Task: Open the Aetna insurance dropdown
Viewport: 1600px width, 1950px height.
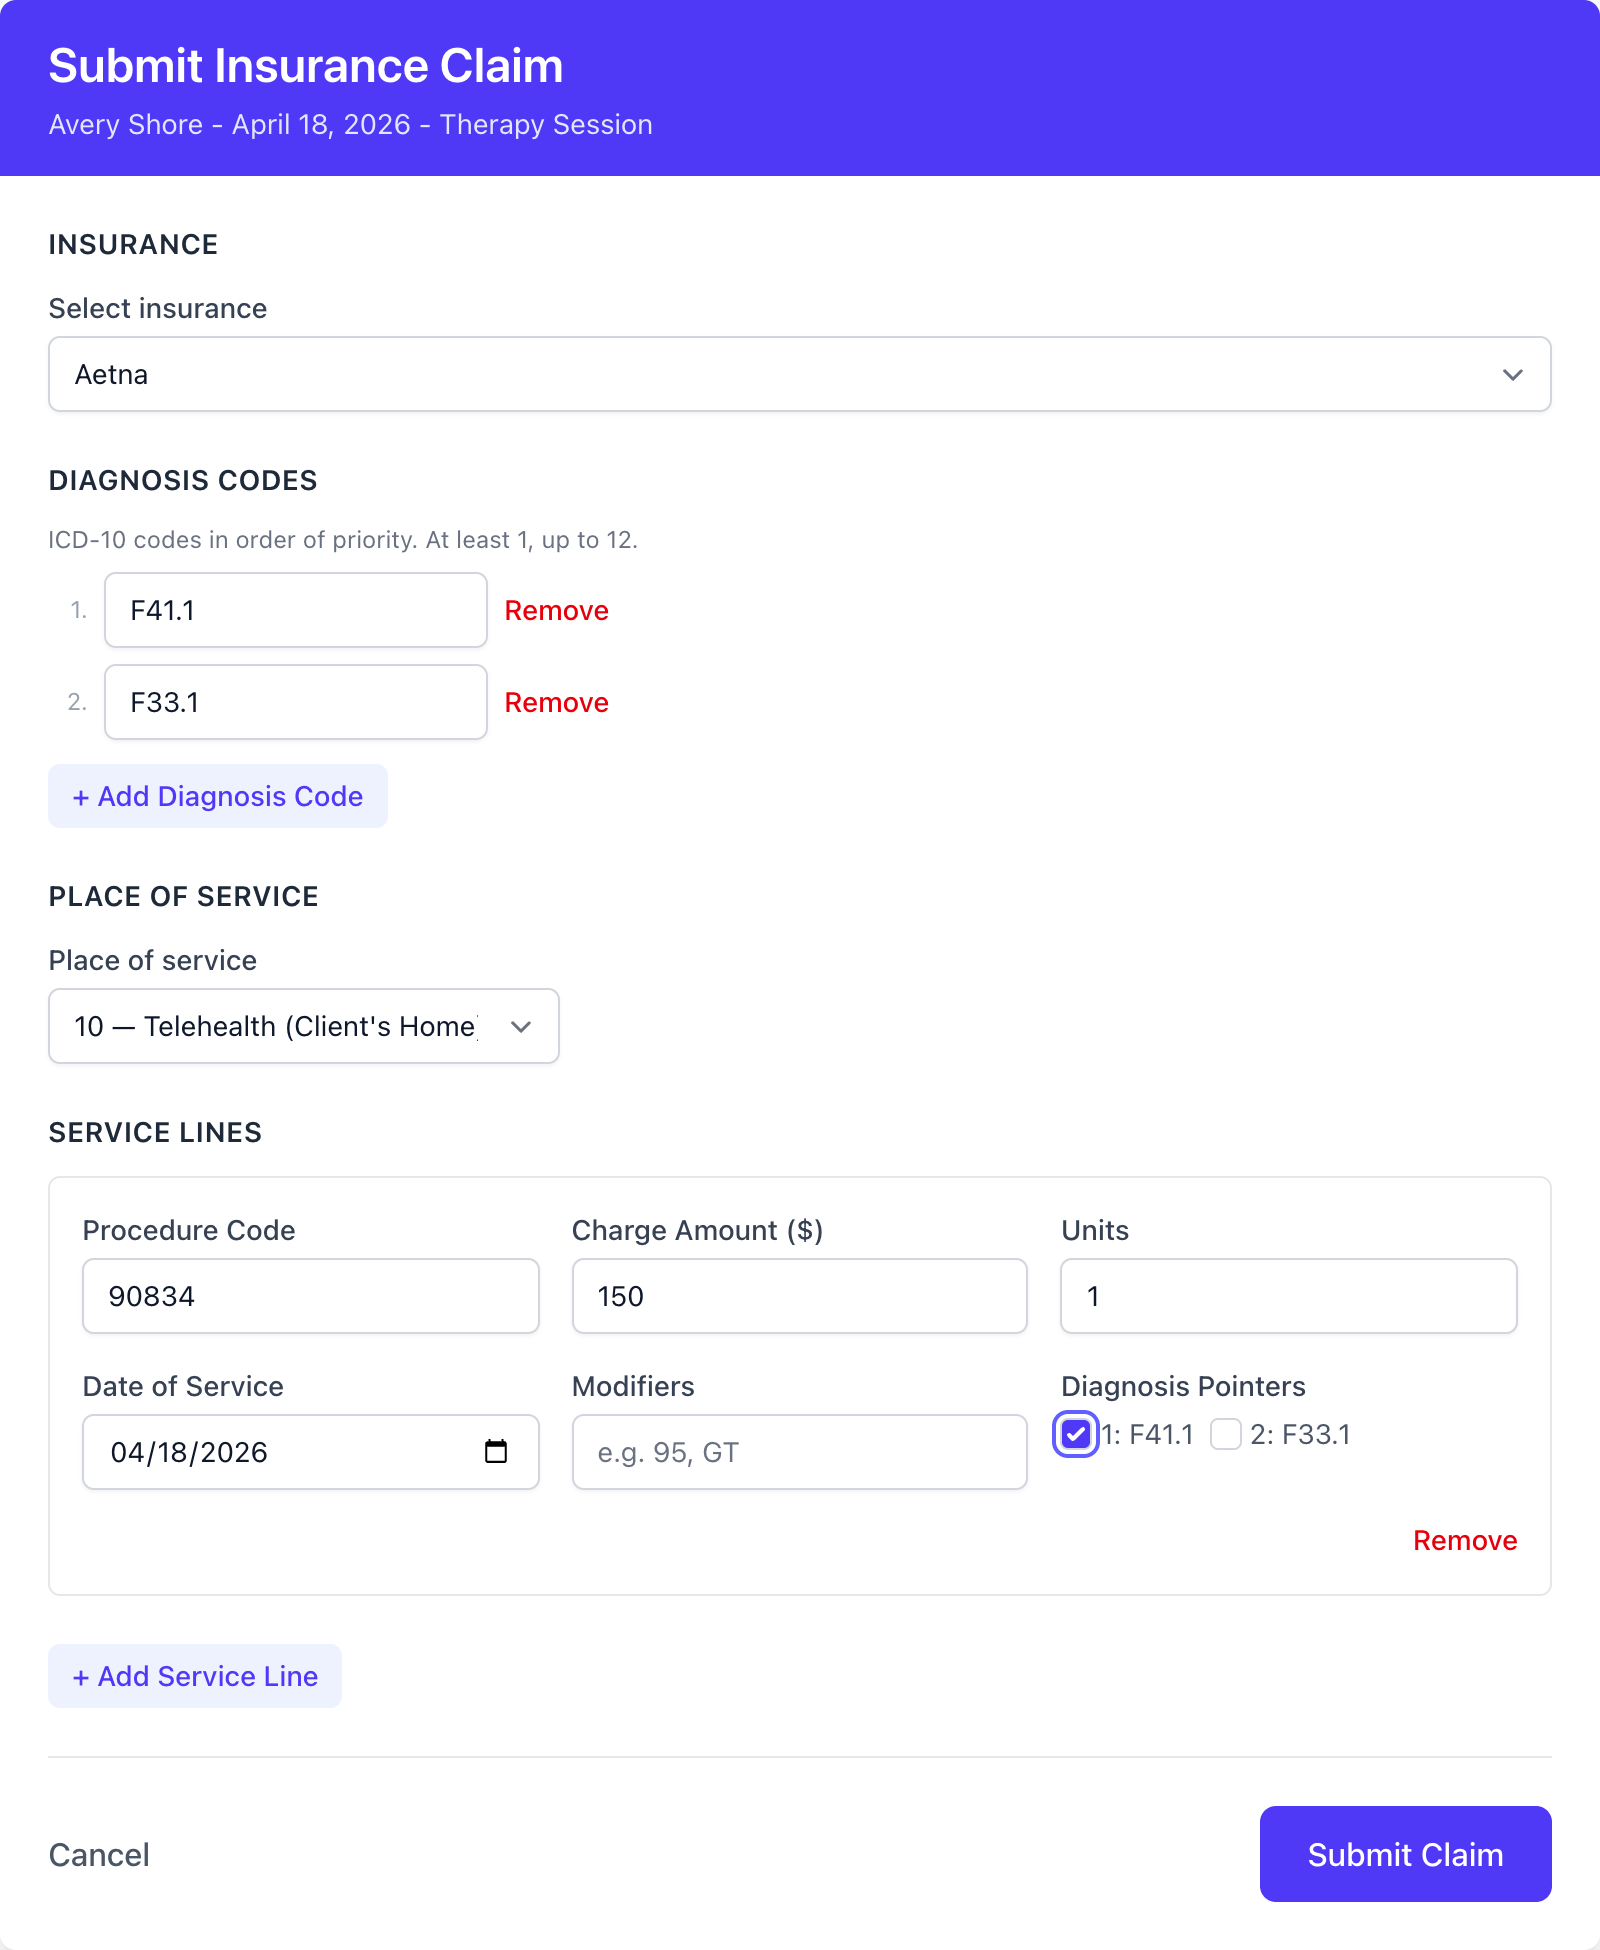Action: click(x=800, y=374)
